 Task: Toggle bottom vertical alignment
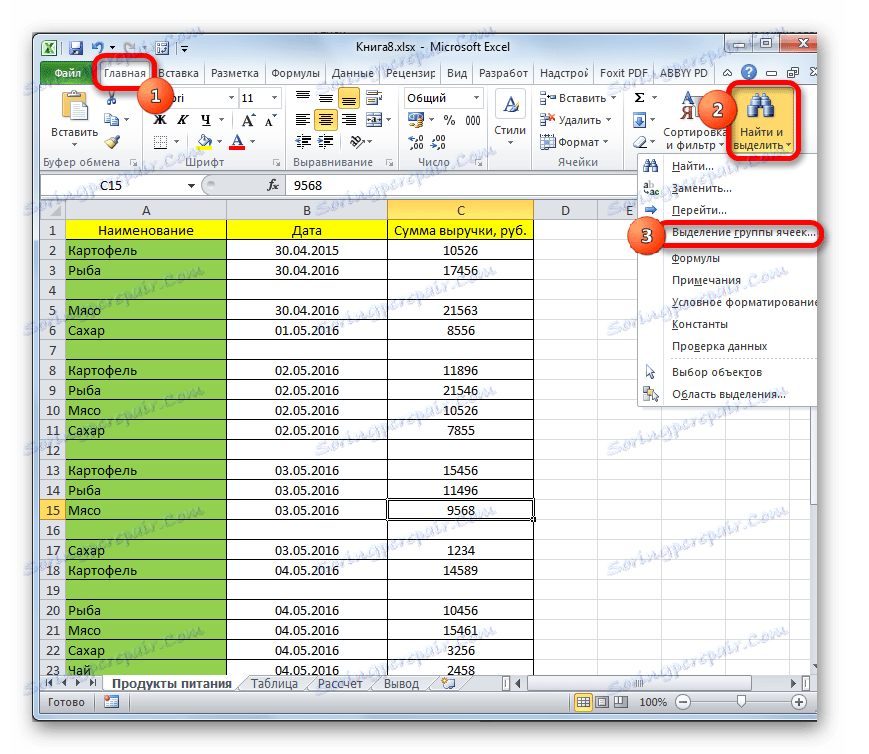click(349, 99)
